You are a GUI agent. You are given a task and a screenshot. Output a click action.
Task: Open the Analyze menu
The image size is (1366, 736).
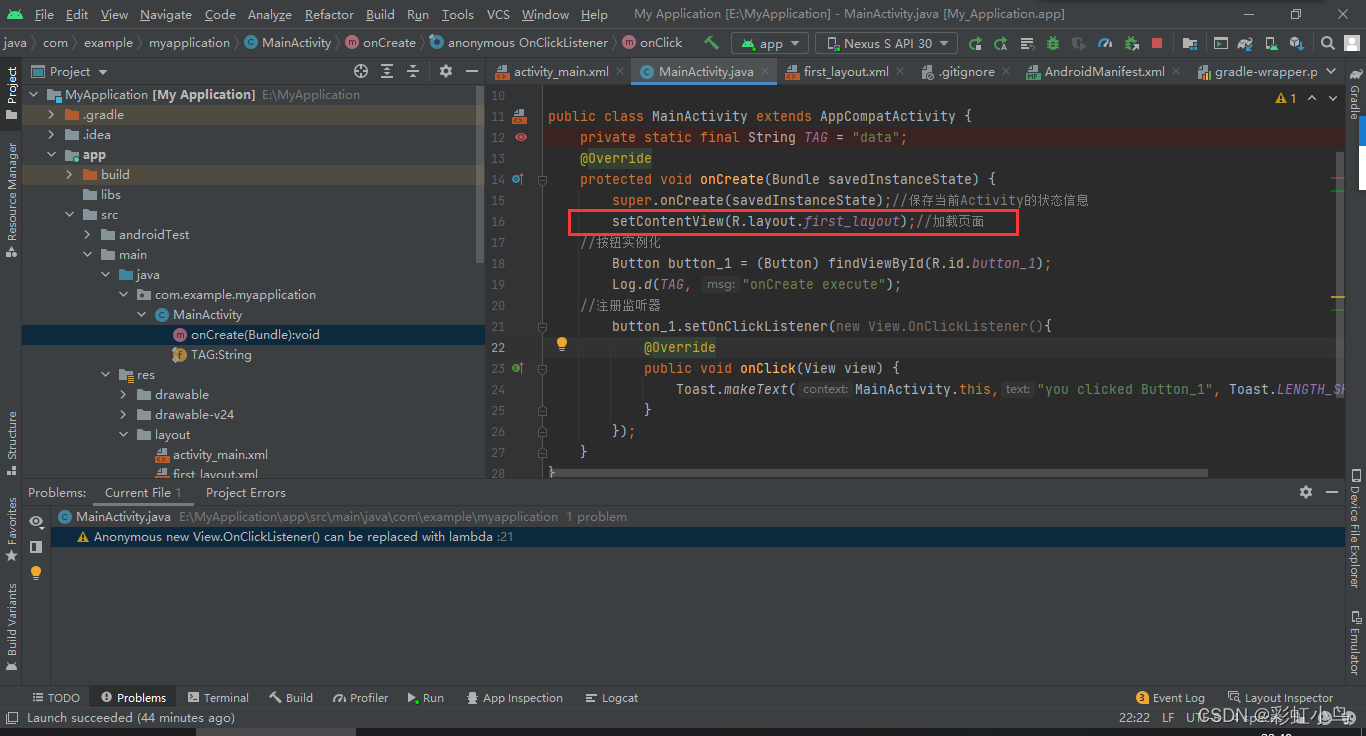tap(268, 14)
